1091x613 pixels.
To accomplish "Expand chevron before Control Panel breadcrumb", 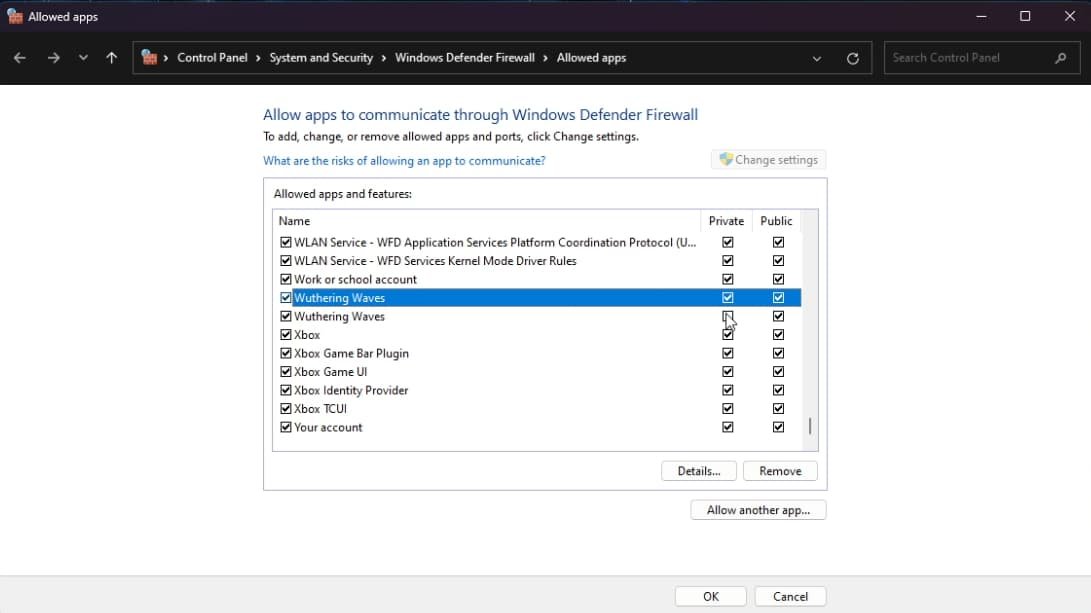I will 166,58.
